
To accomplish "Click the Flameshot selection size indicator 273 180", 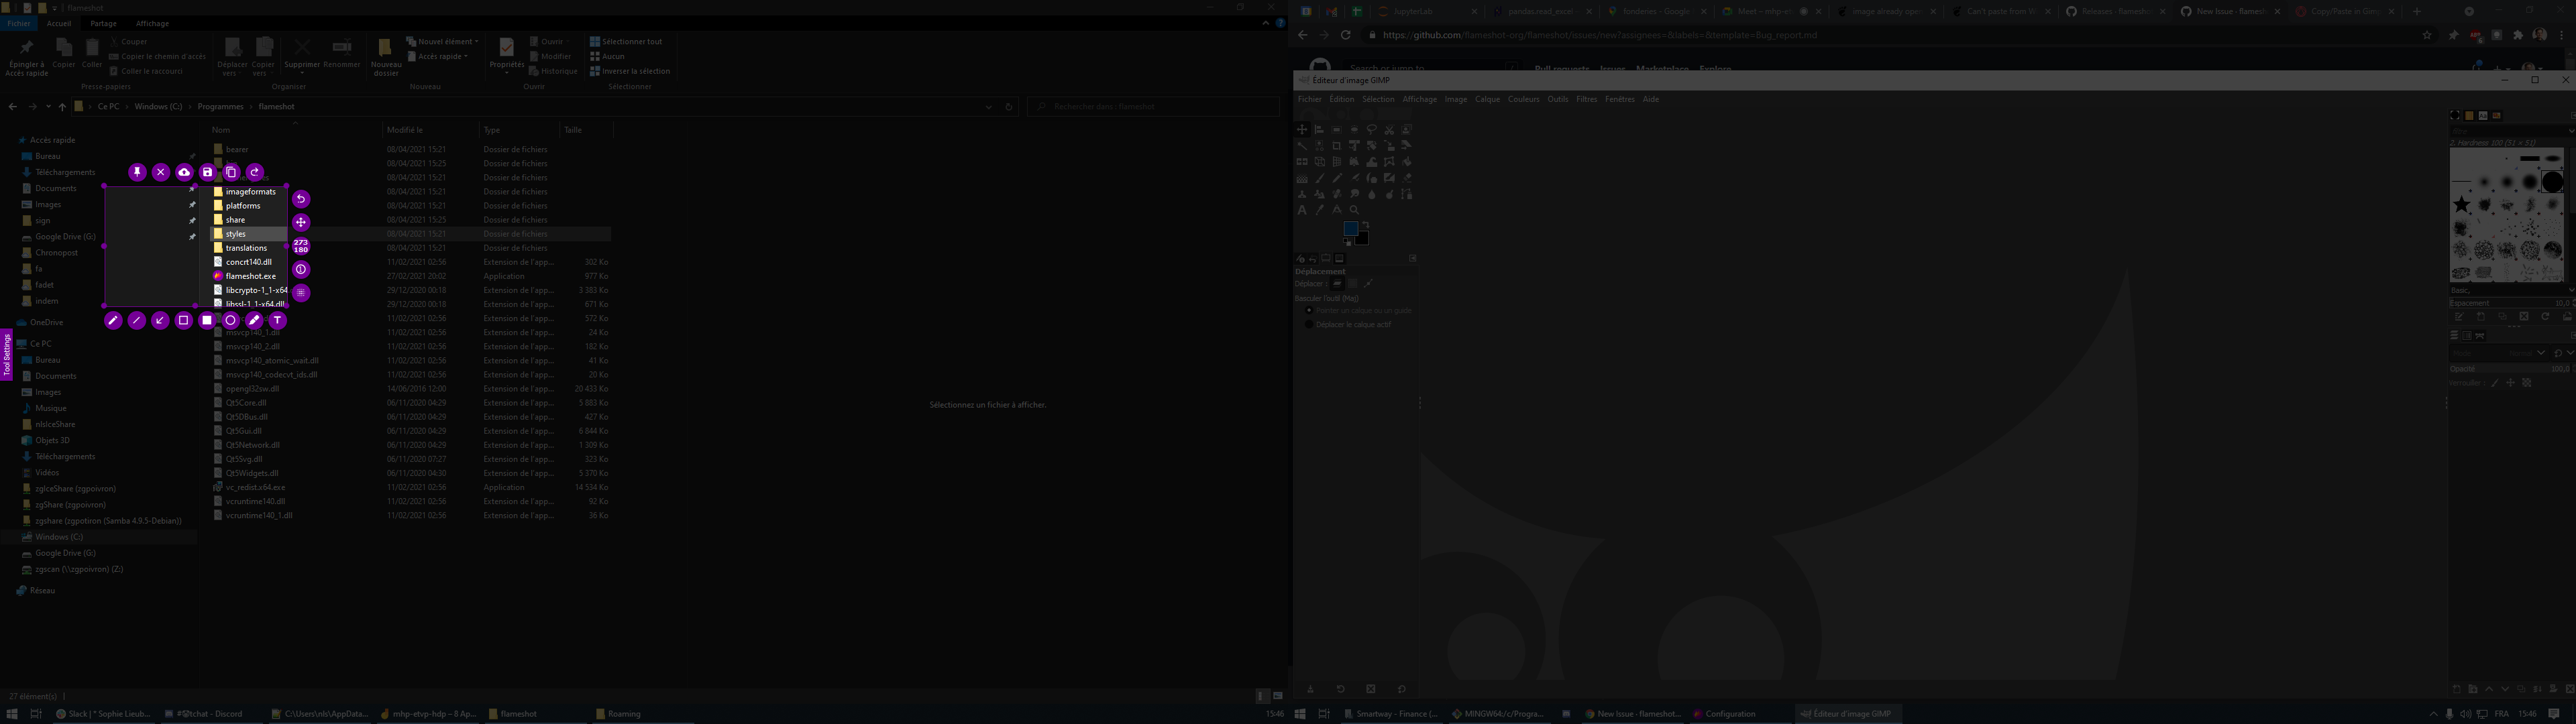I will [301, 246].
